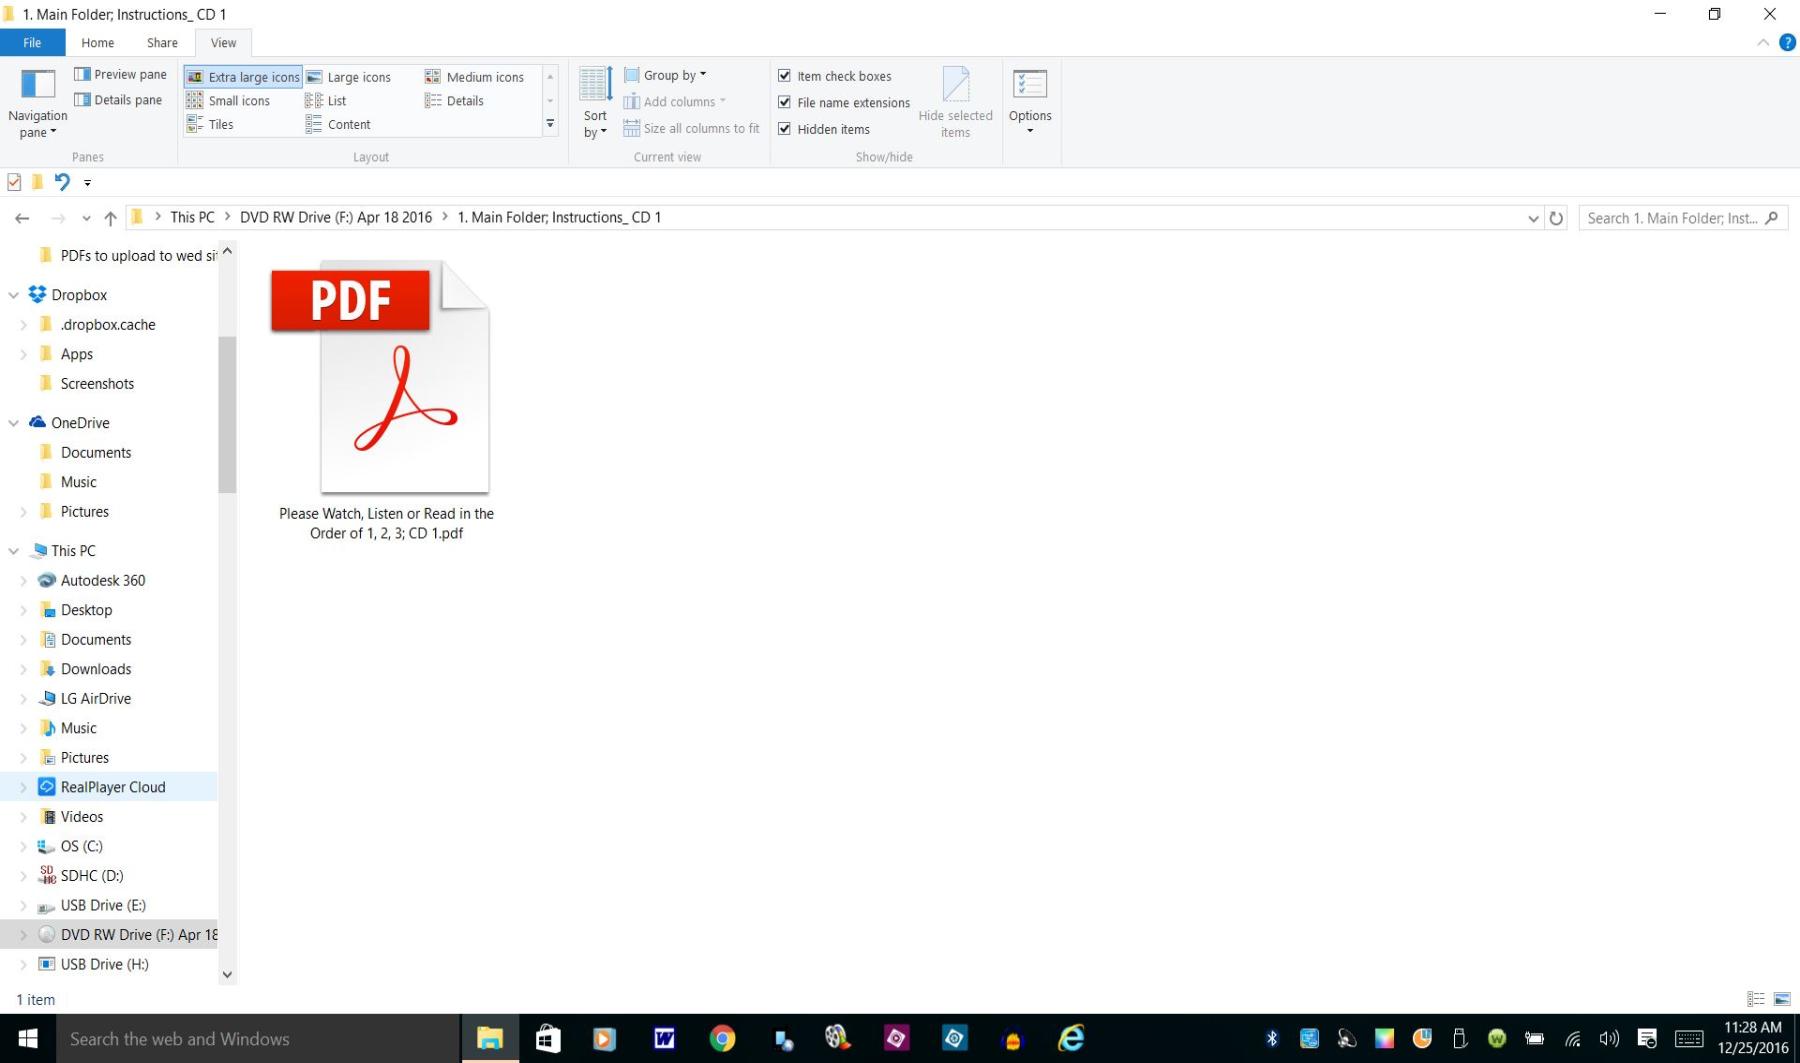1800x1063 pixels.
Task: Choose Small icons layout
Action: coord(228,101)
